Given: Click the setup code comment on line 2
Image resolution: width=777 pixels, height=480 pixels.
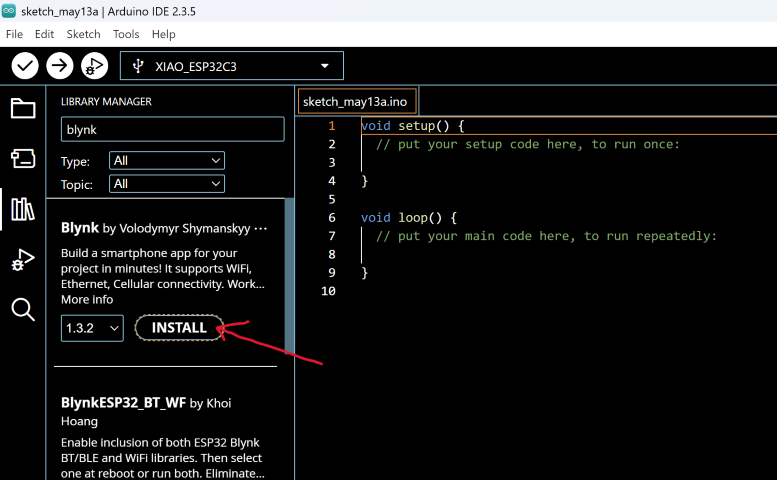Looking at the screenshot, I should [x=528, y=144].
